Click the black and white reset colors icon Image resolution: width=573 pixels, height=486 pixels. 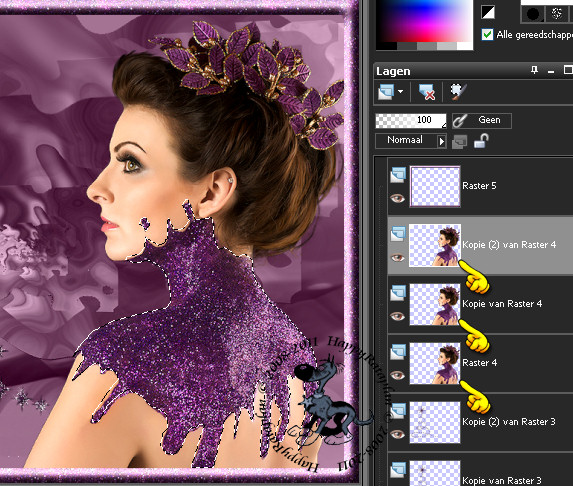click(488, 12)
